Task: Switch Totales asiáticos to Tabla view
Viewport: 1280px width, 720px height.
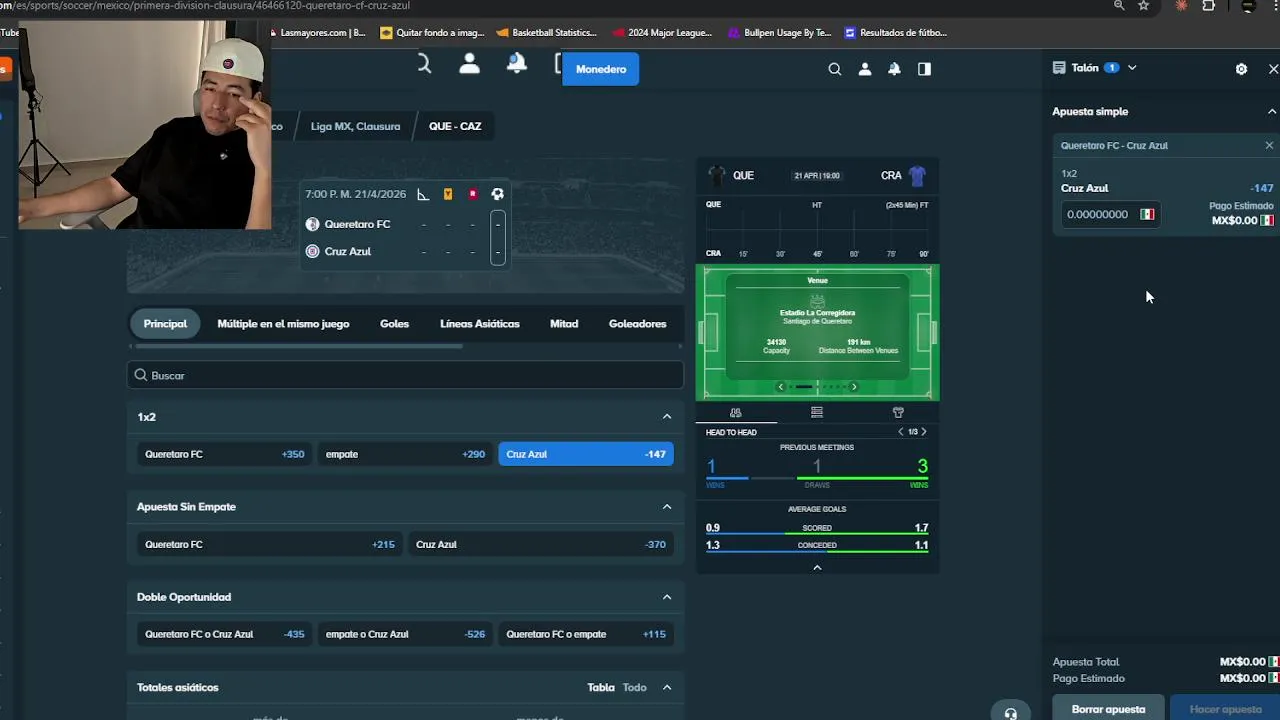Action: coord(601,687)
